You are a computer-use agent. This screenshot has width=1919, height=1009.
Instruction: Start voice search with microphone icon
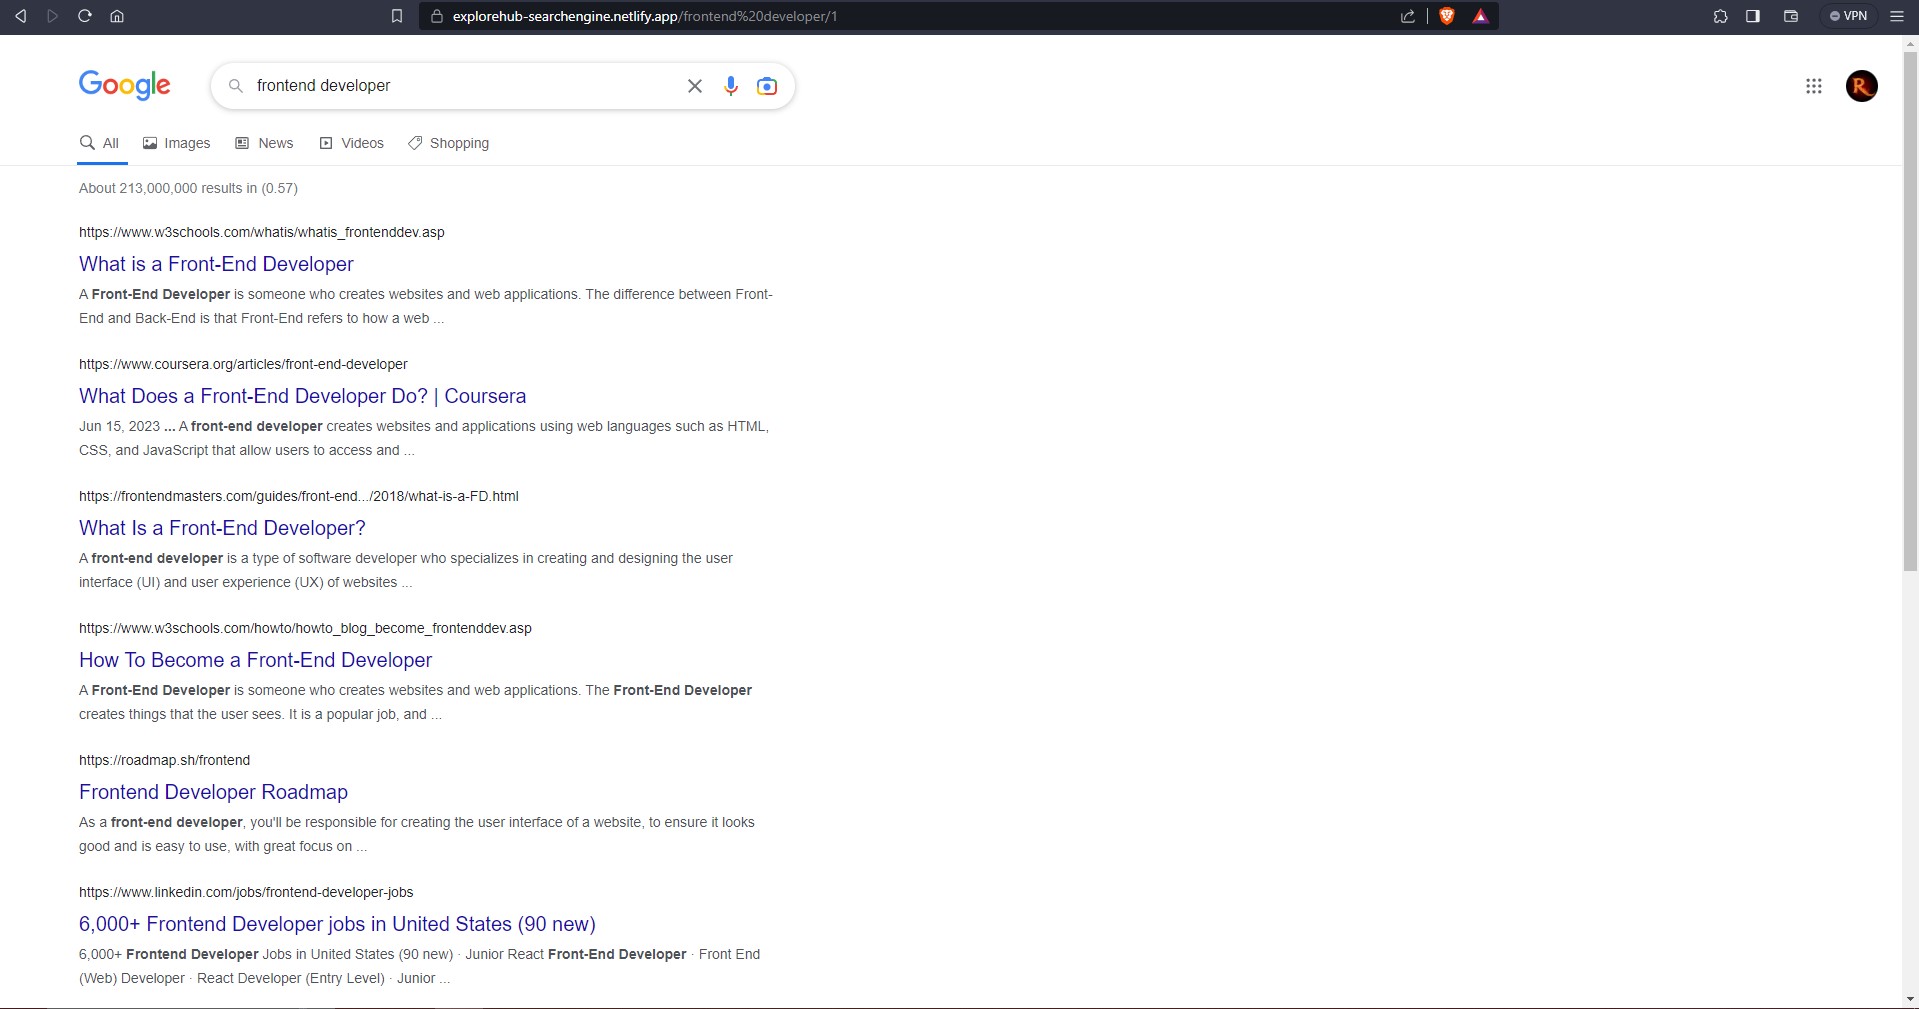731,86
